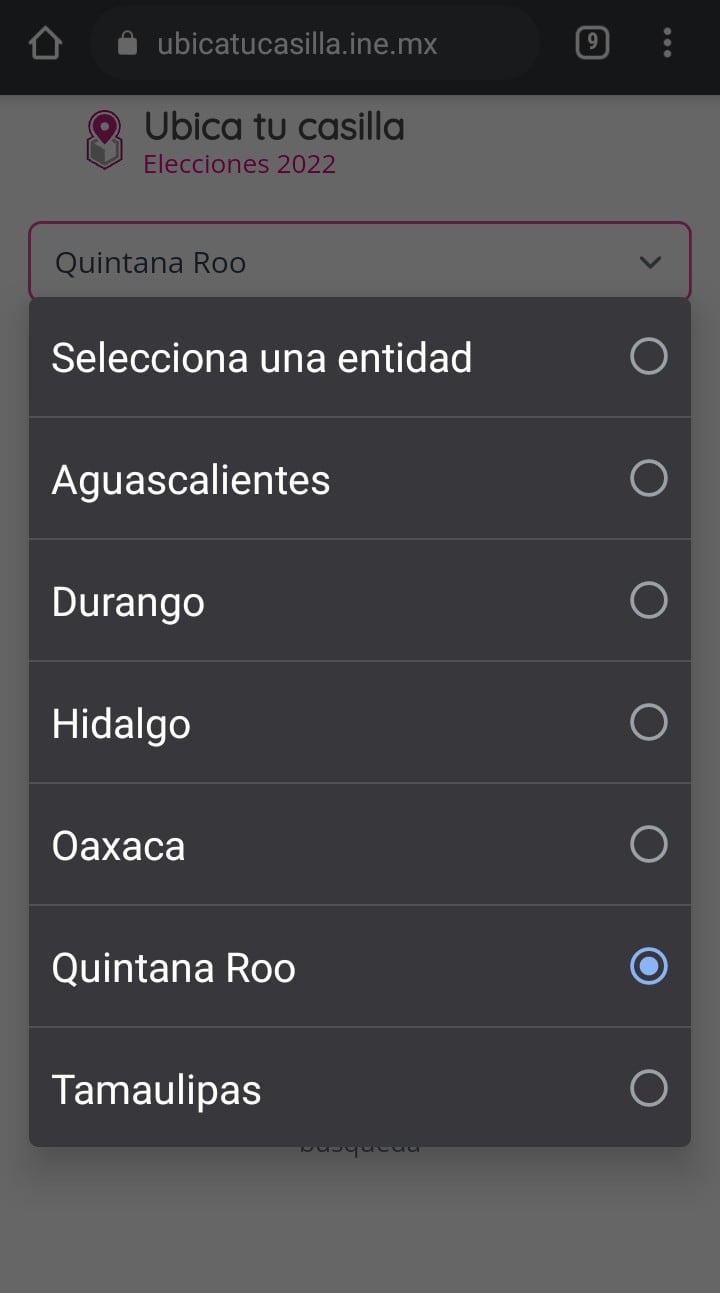720x1293 pixels.
Task: Open the tab switcher showing 9 tabs
Action: coord(592,43)
